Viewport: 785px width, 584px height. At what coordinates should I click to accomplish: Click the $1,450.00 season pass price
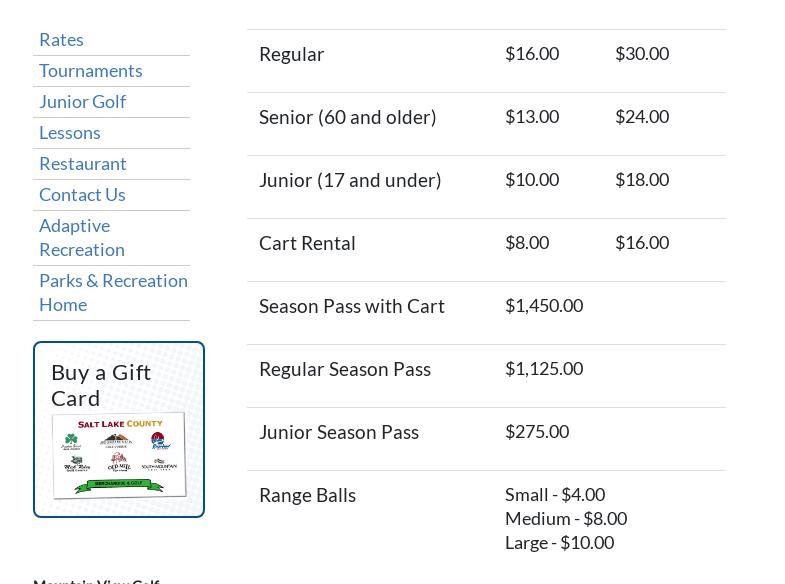(x=543, y=305)
